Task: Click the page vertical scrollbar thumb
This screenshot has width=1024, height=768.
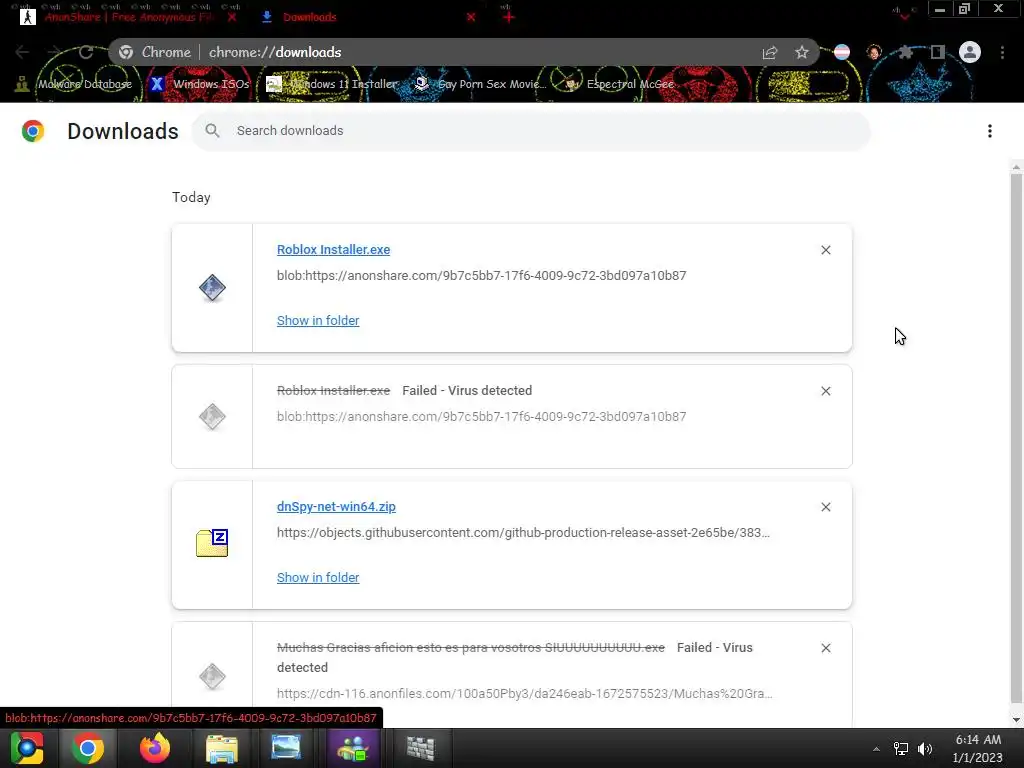Action: tap(1016, 438)
